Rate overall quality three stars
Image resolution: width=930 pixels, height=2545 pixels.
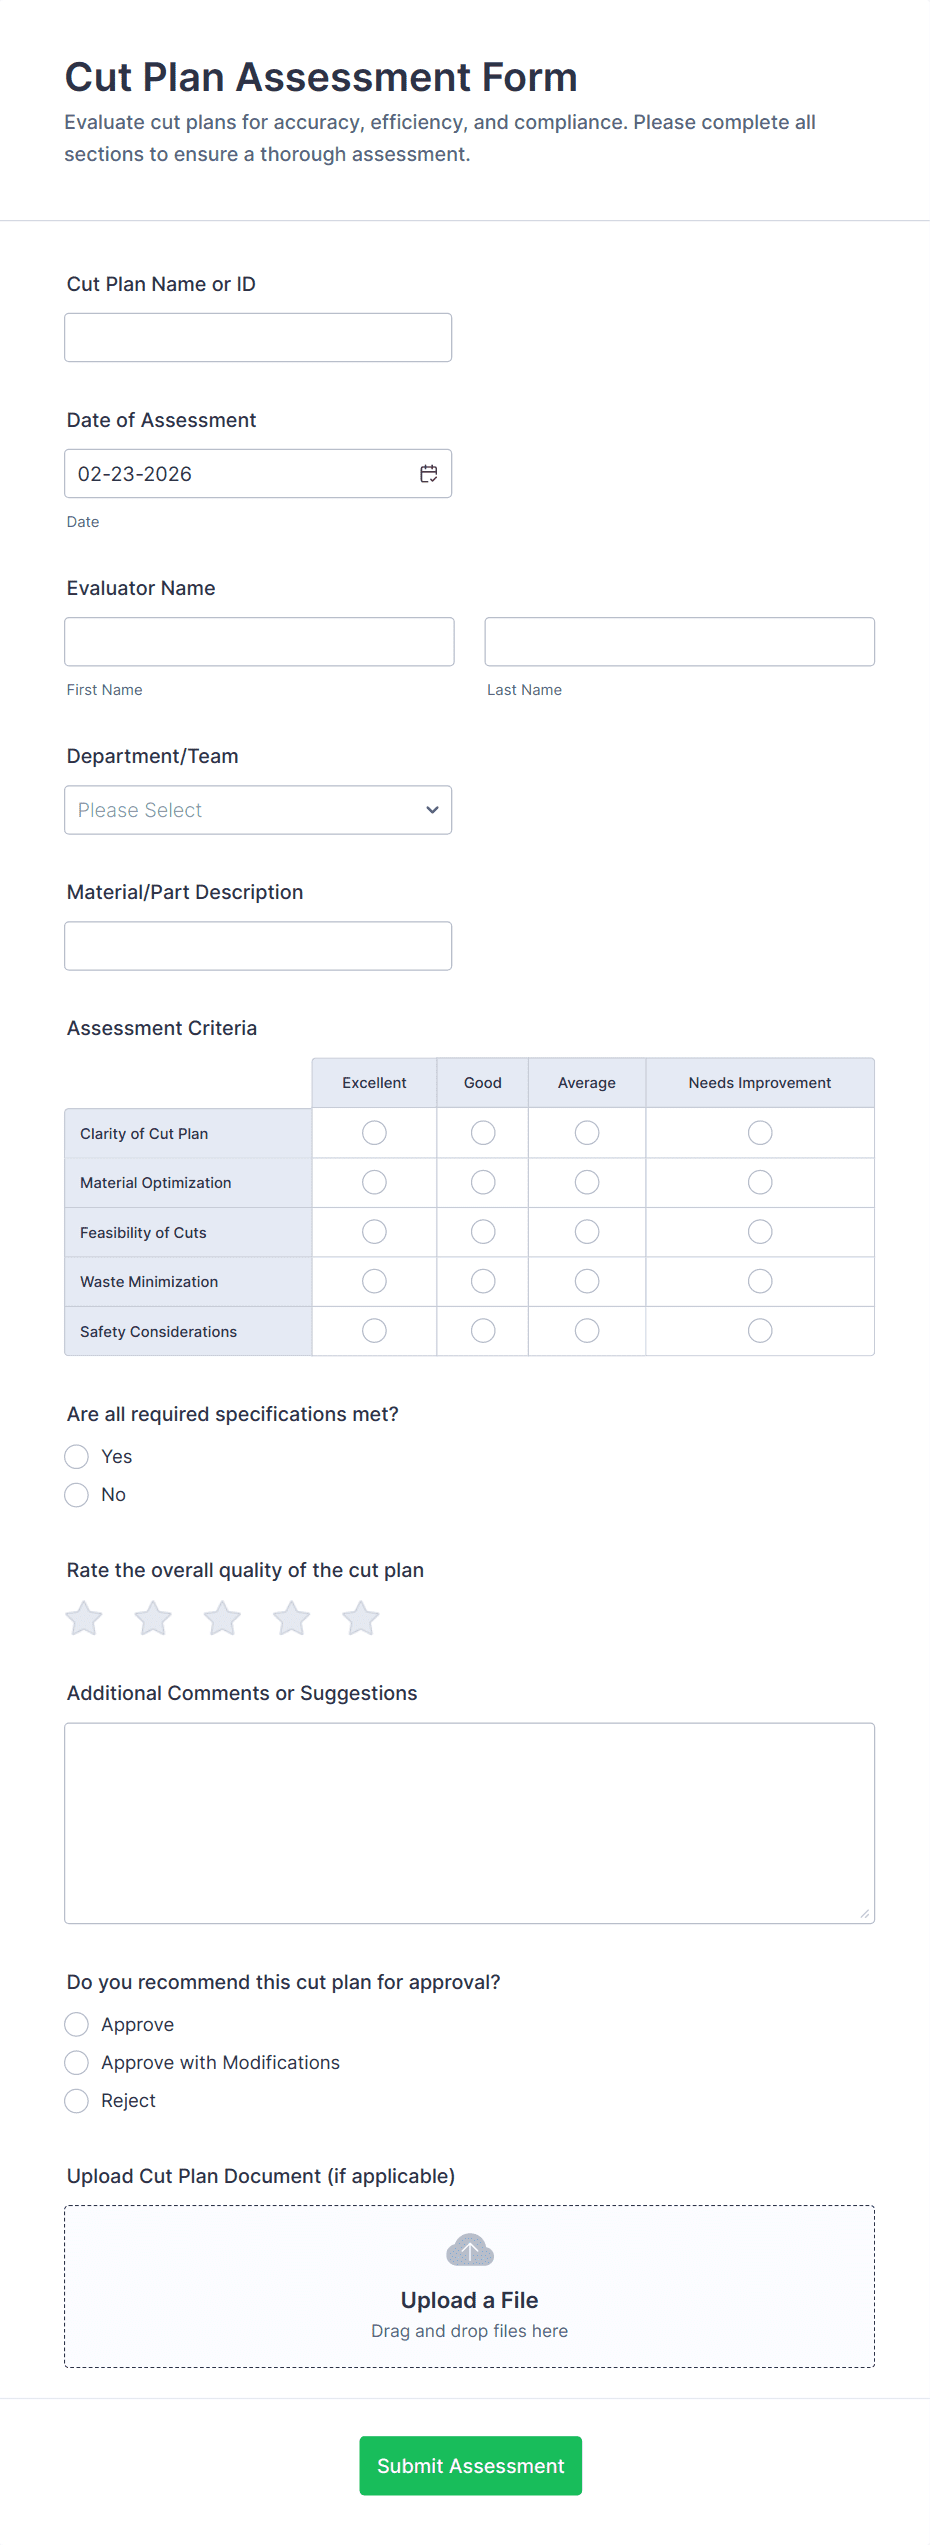point(222,1618)
